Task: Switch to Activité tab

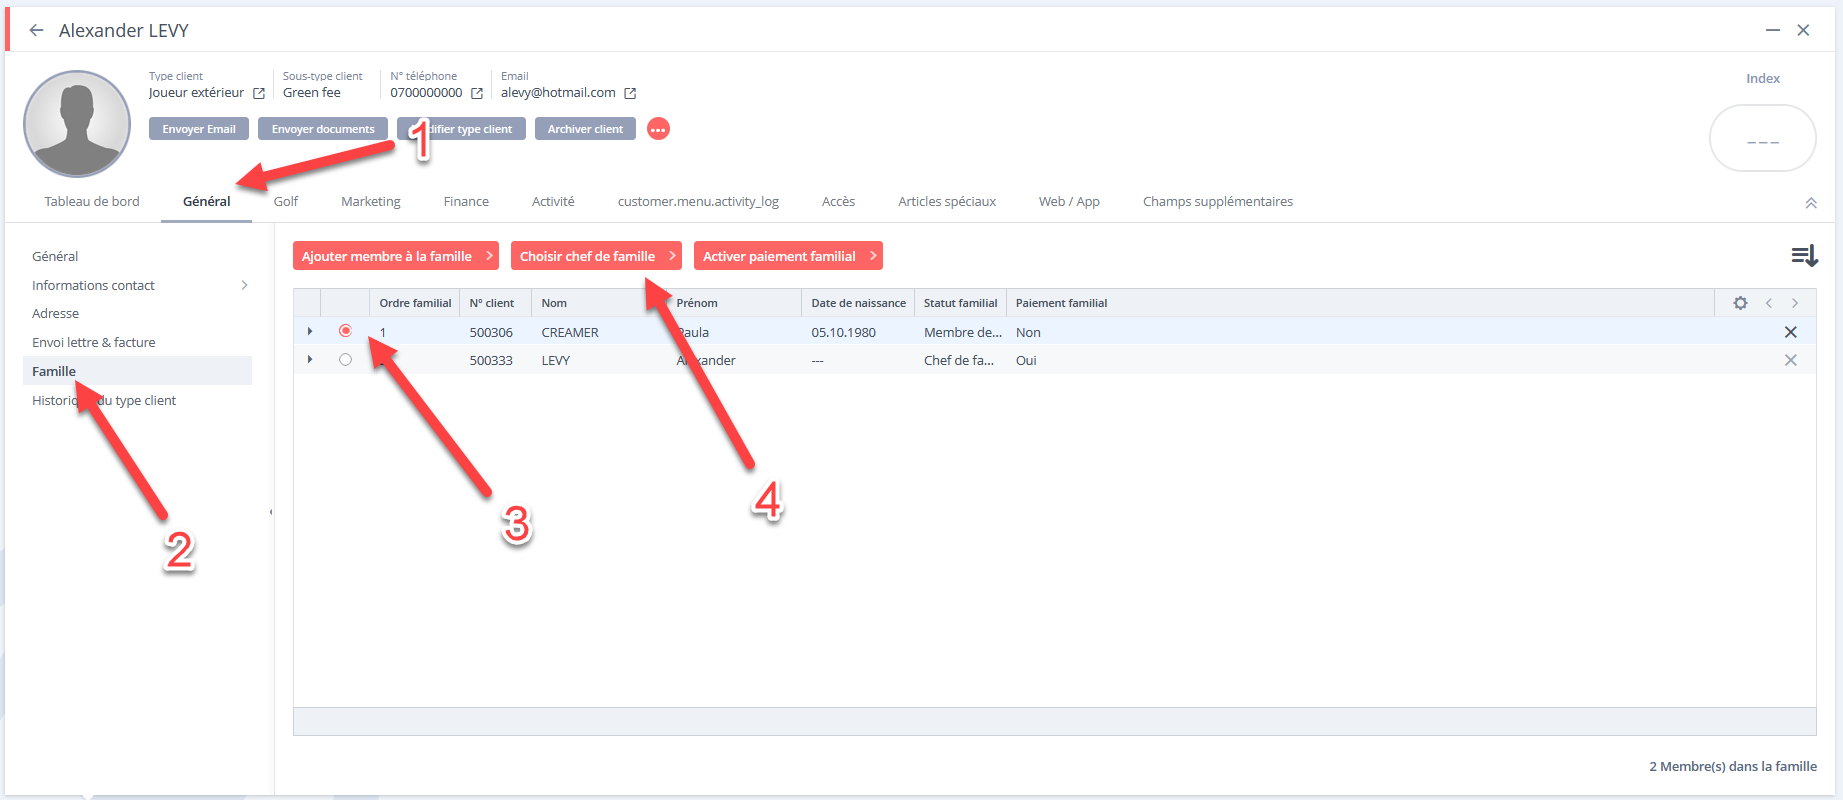Action: point(553,201)
